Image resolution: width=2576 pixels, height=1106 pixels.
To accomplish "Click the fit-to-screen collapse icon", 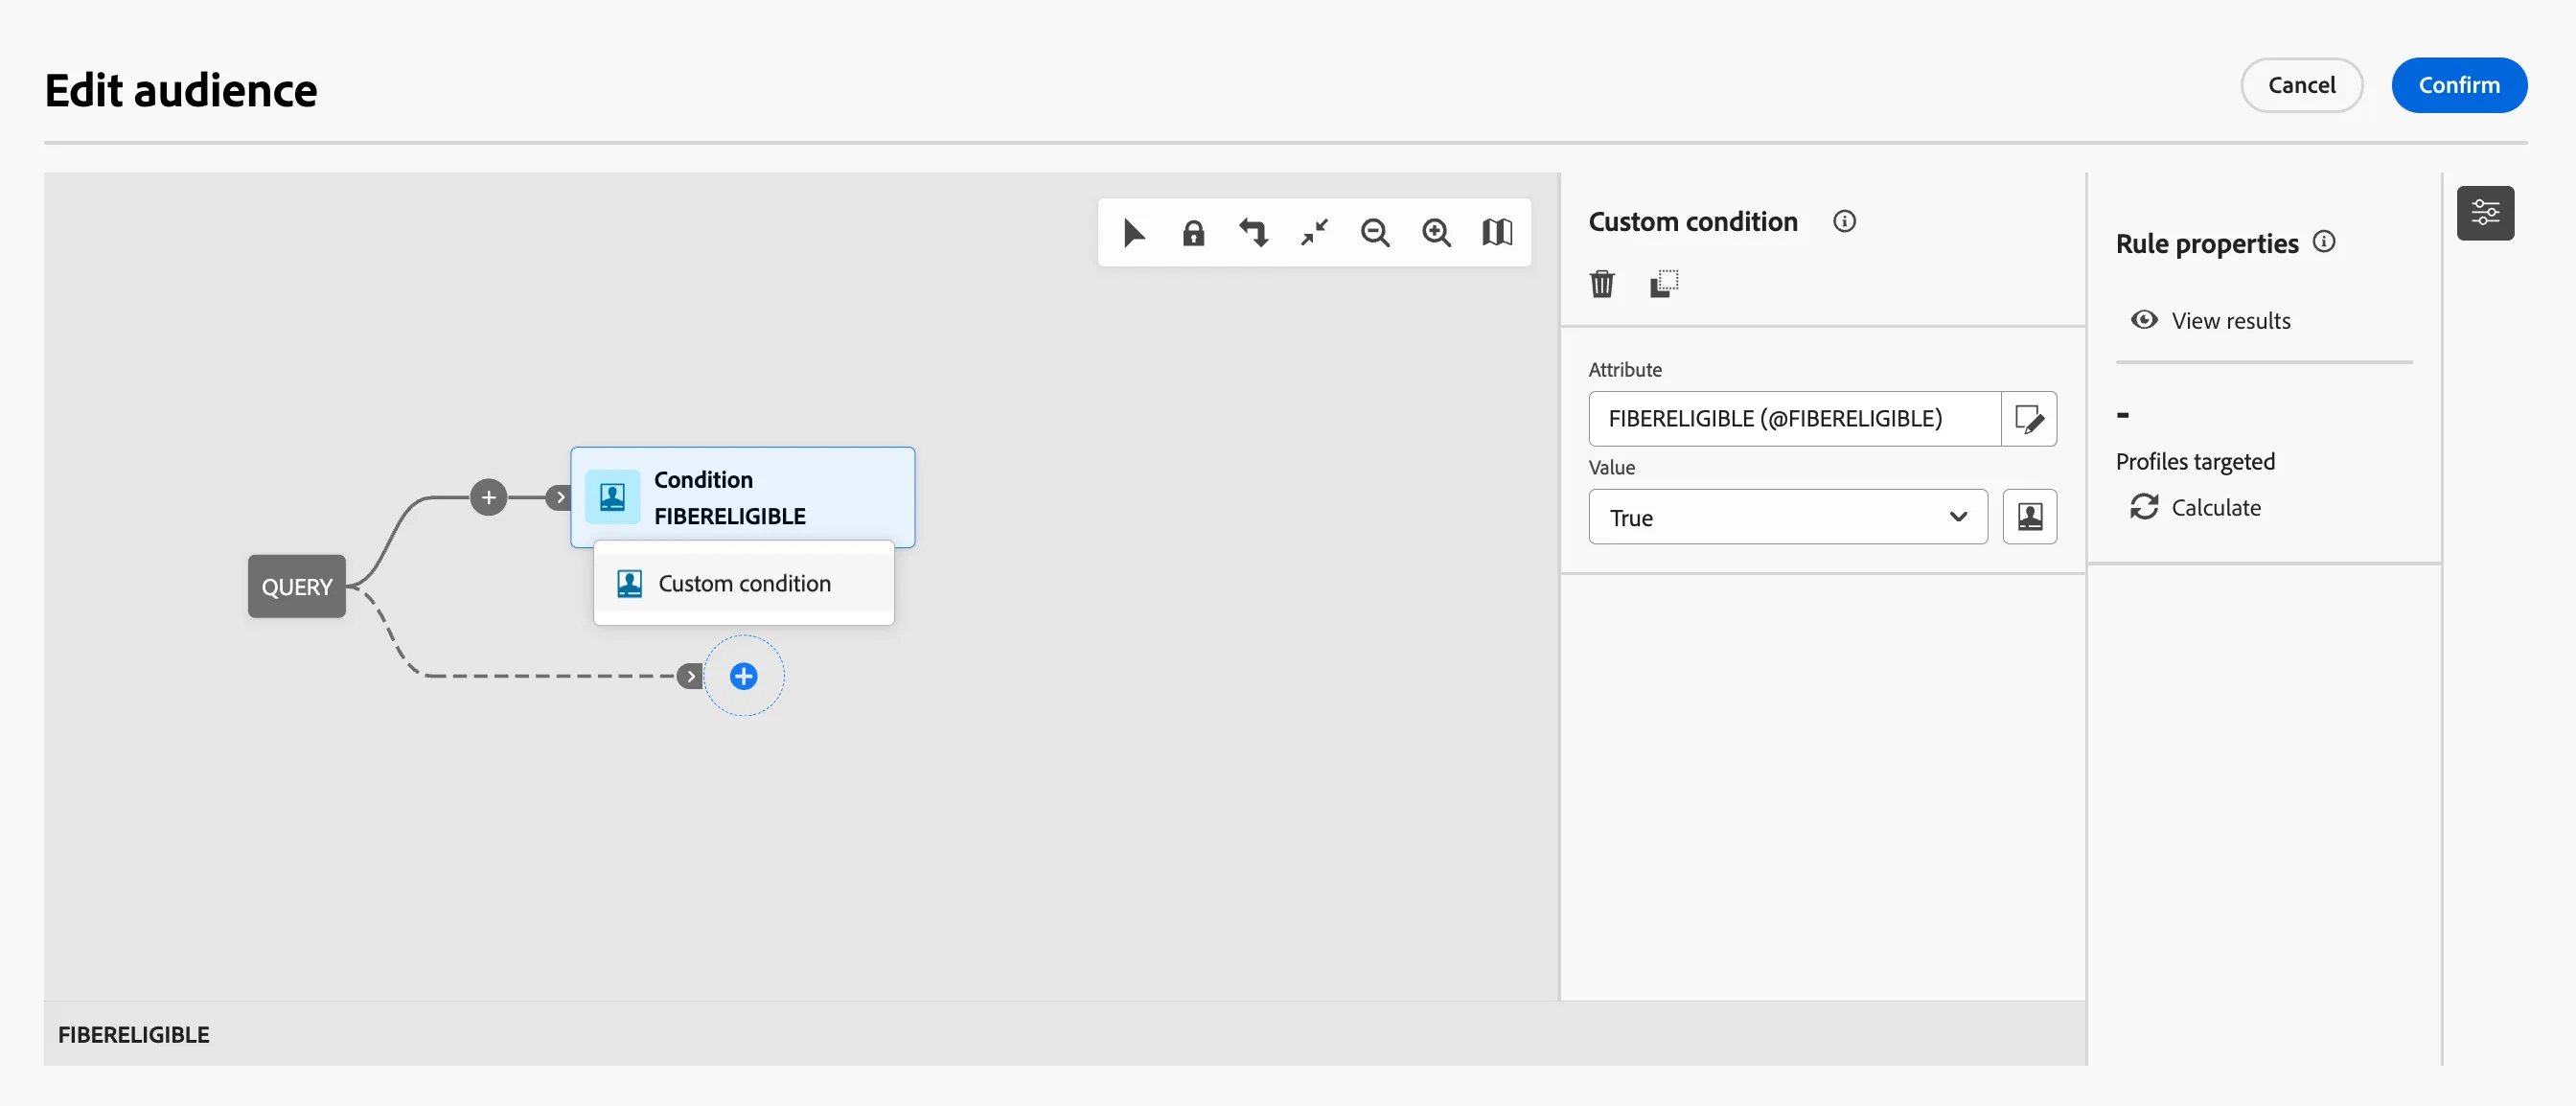I will point(1314,233).
